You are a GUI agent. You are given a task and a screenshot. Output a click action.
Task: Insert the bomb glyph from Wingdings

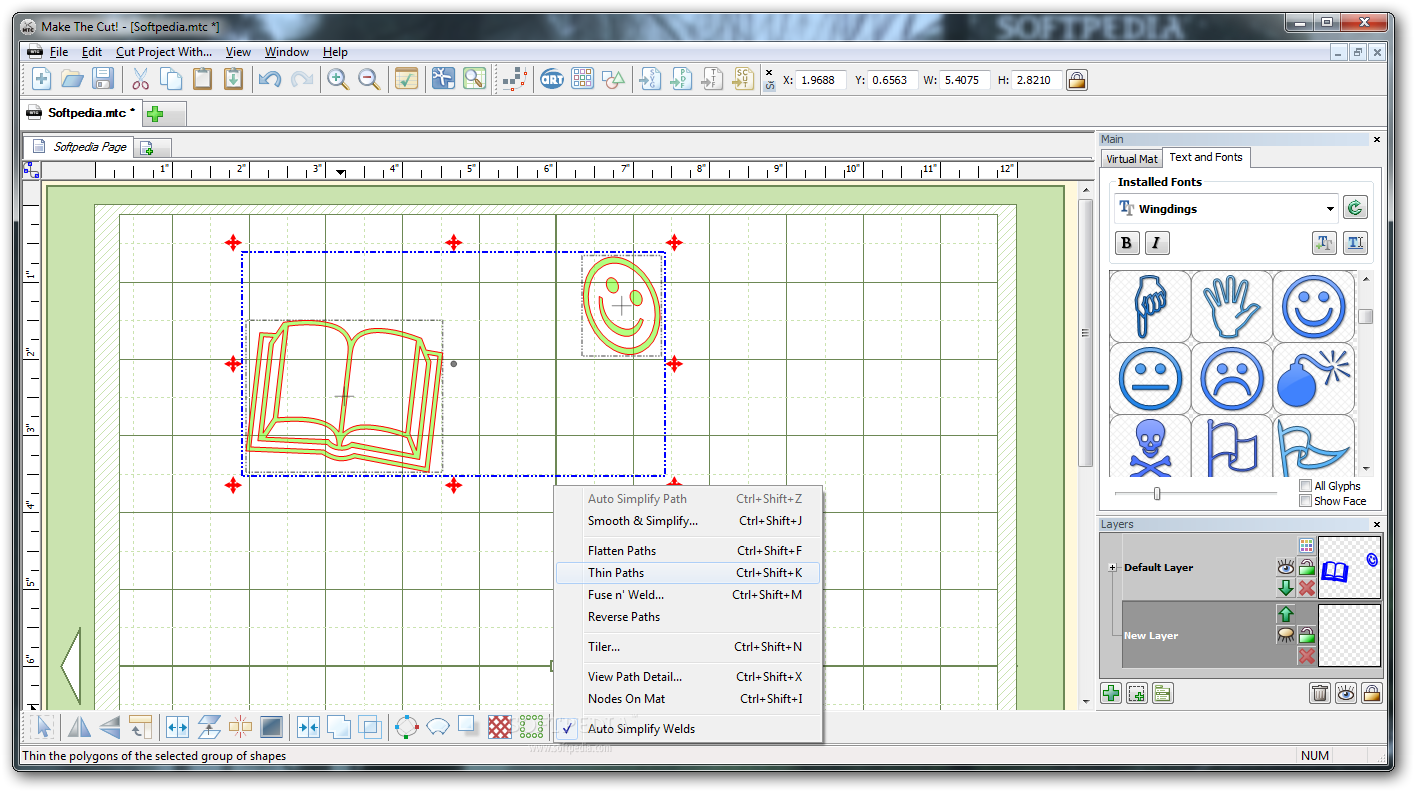[1314, 378]
